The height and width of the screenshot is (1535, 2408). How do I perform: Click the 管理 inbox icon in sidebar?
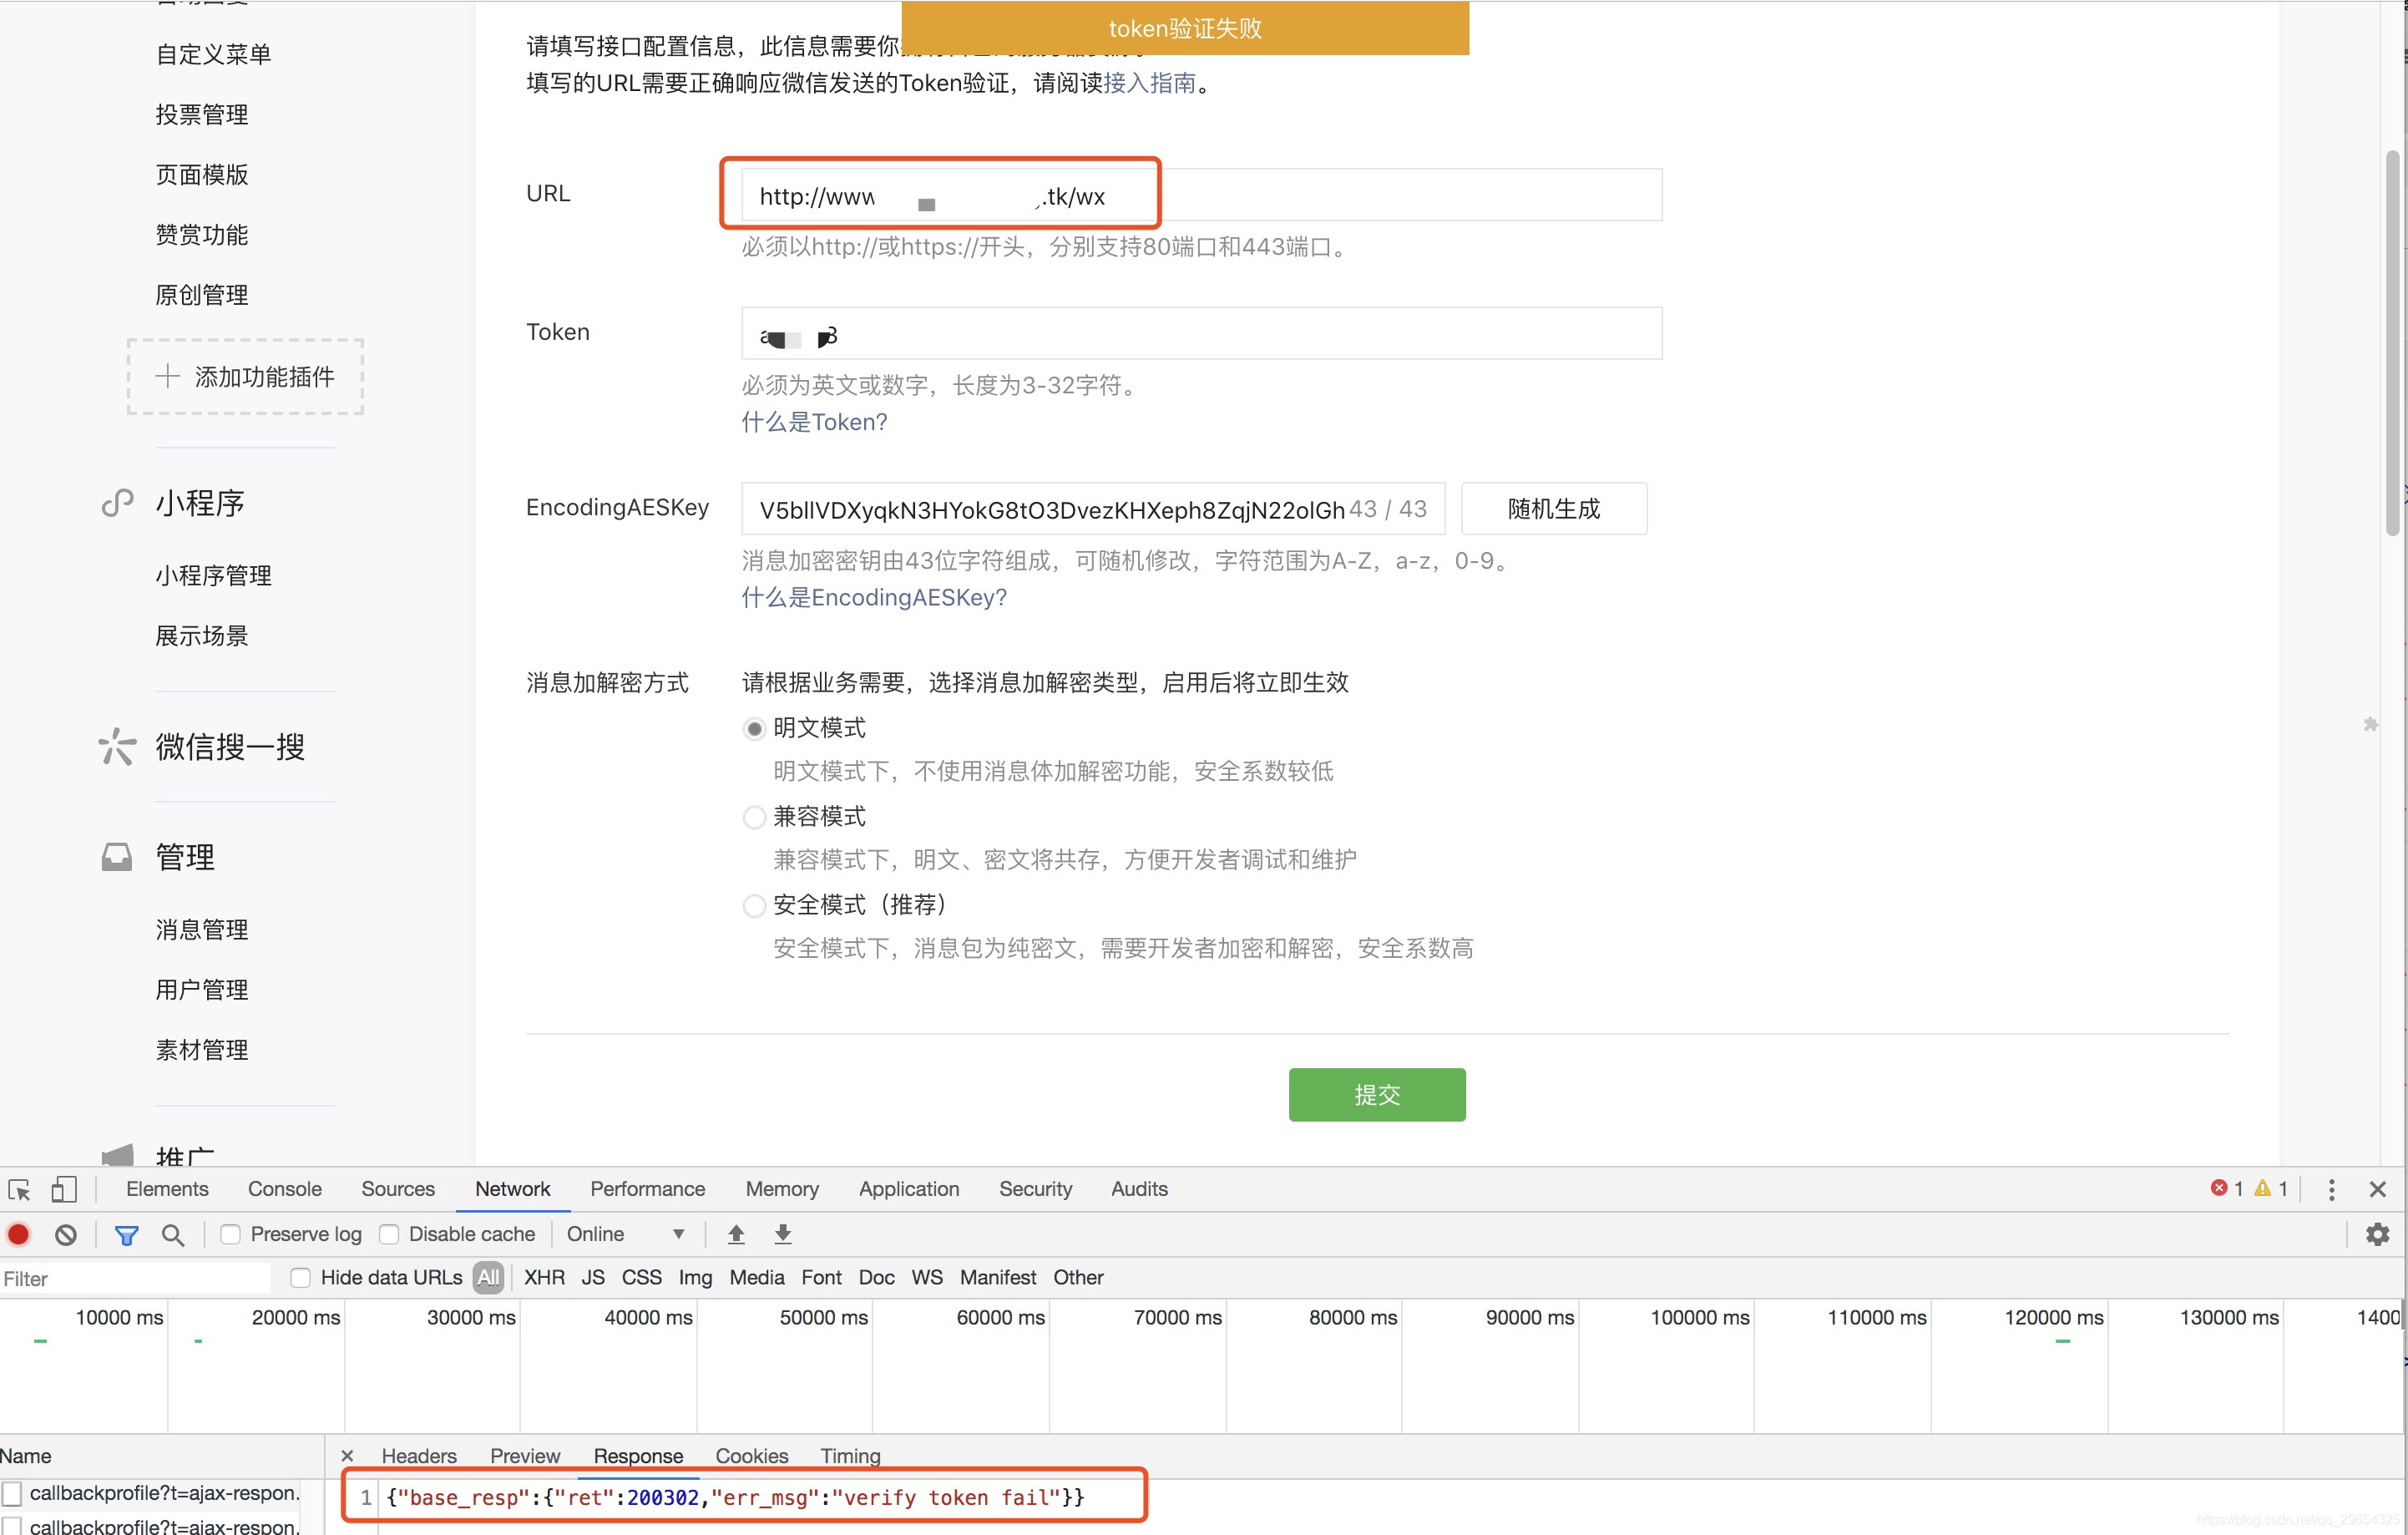[117, 856]
